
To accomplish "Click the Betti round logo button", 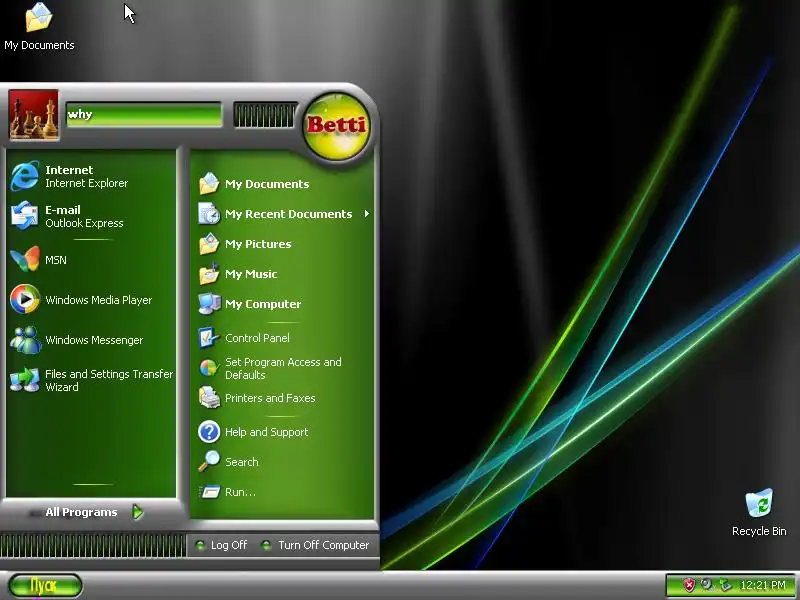I will point(336,125).
